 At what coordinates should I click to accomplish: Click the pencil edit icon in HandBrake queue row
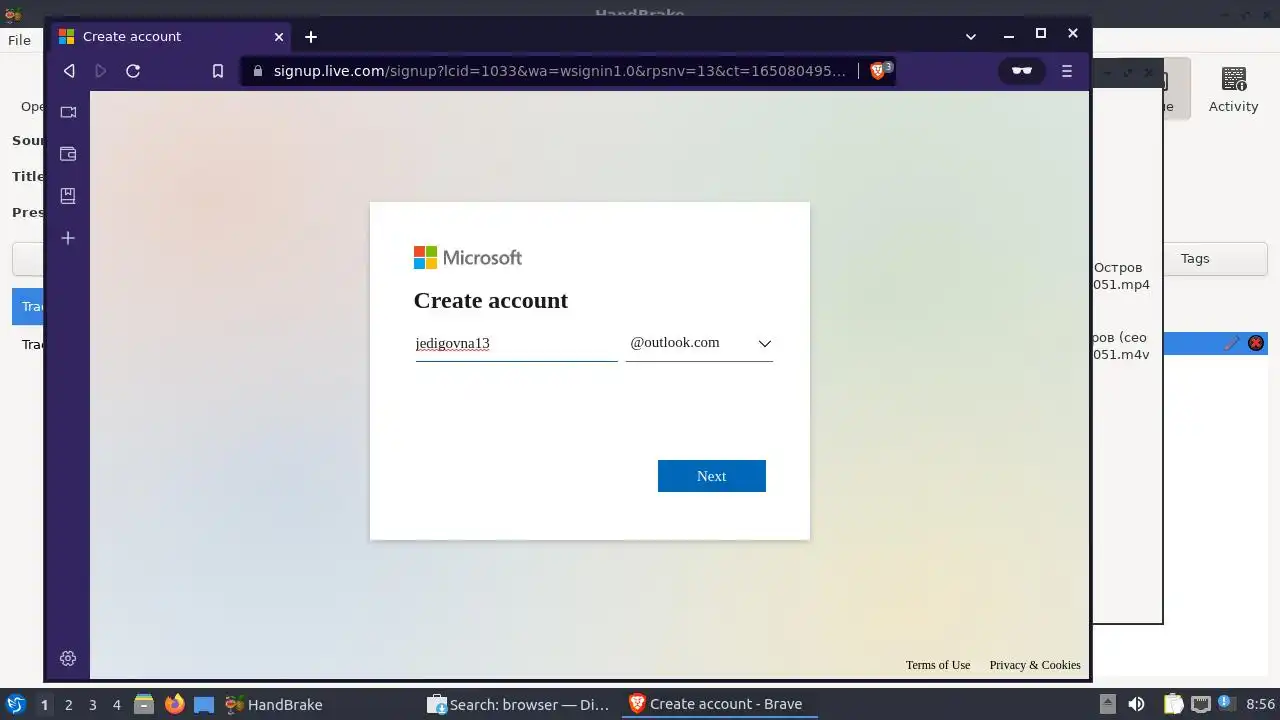1232,343
